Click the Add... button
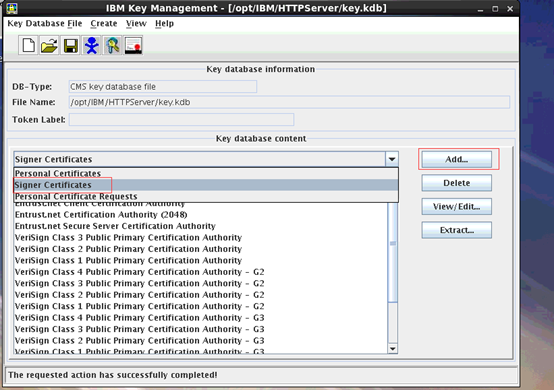554x390 pixels. 456,159
